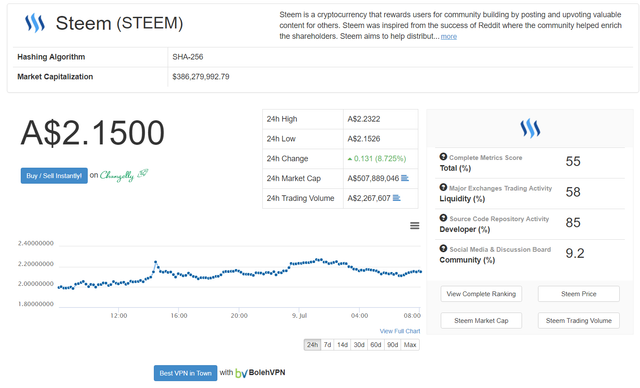
Task: Switch chart range to 60d
Action: [x=376, y=345]
